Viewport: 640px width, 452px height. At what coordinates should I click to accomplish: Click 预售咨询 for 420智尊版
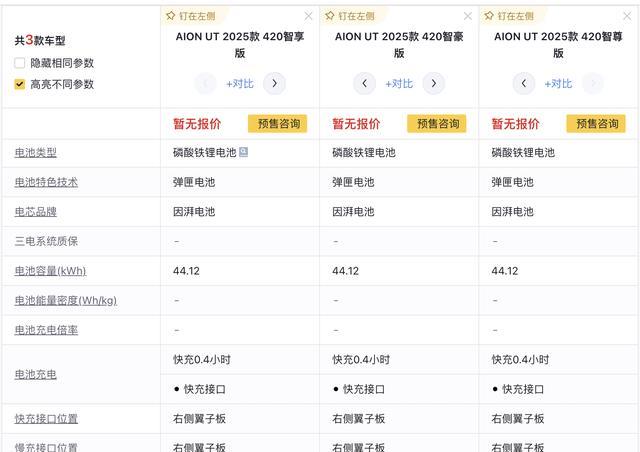pos(596,124)
